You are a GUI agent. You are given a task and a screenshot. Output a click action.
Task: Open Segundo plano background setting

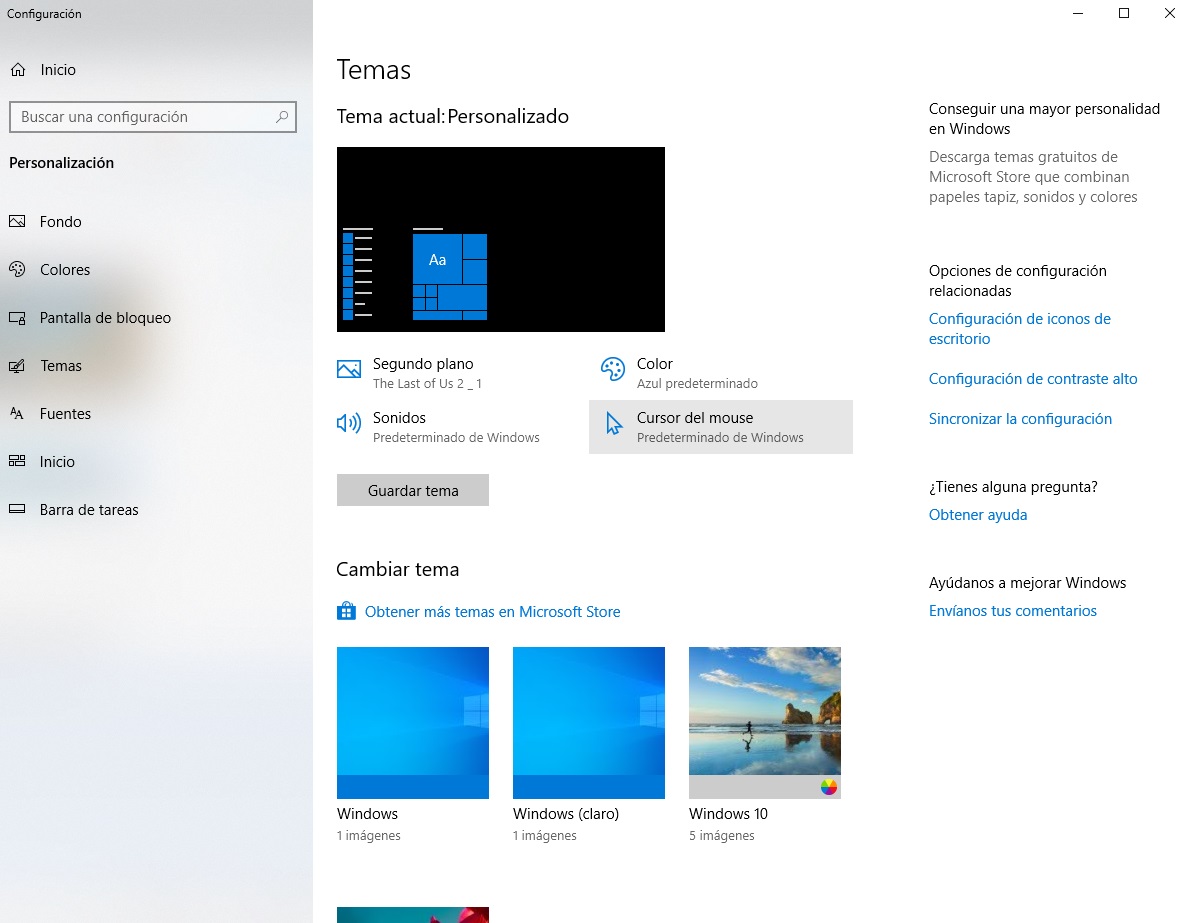(x=422, y=373)
